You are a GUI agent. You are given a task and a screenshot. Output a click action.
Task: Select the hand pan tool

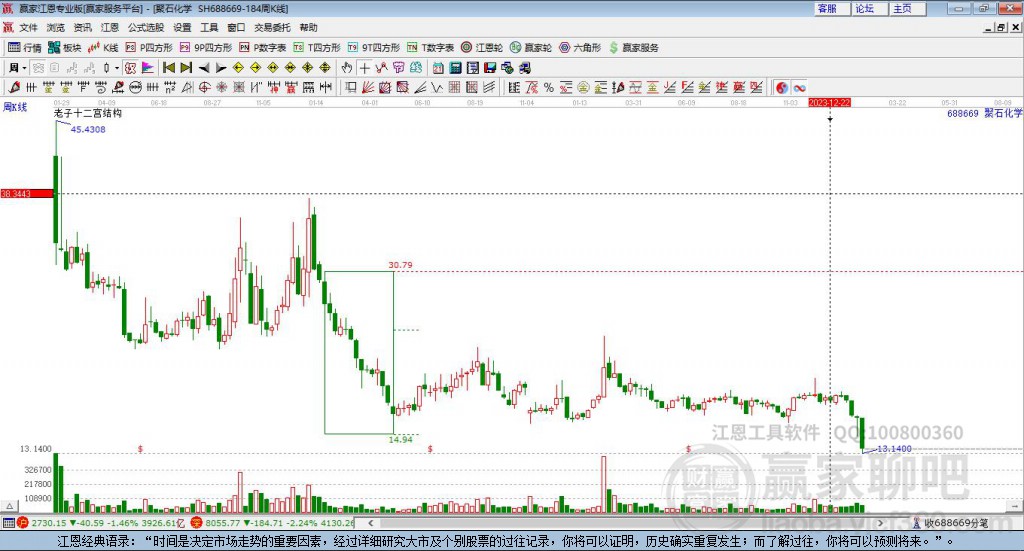pyautogui.click(x=347, y=68)
